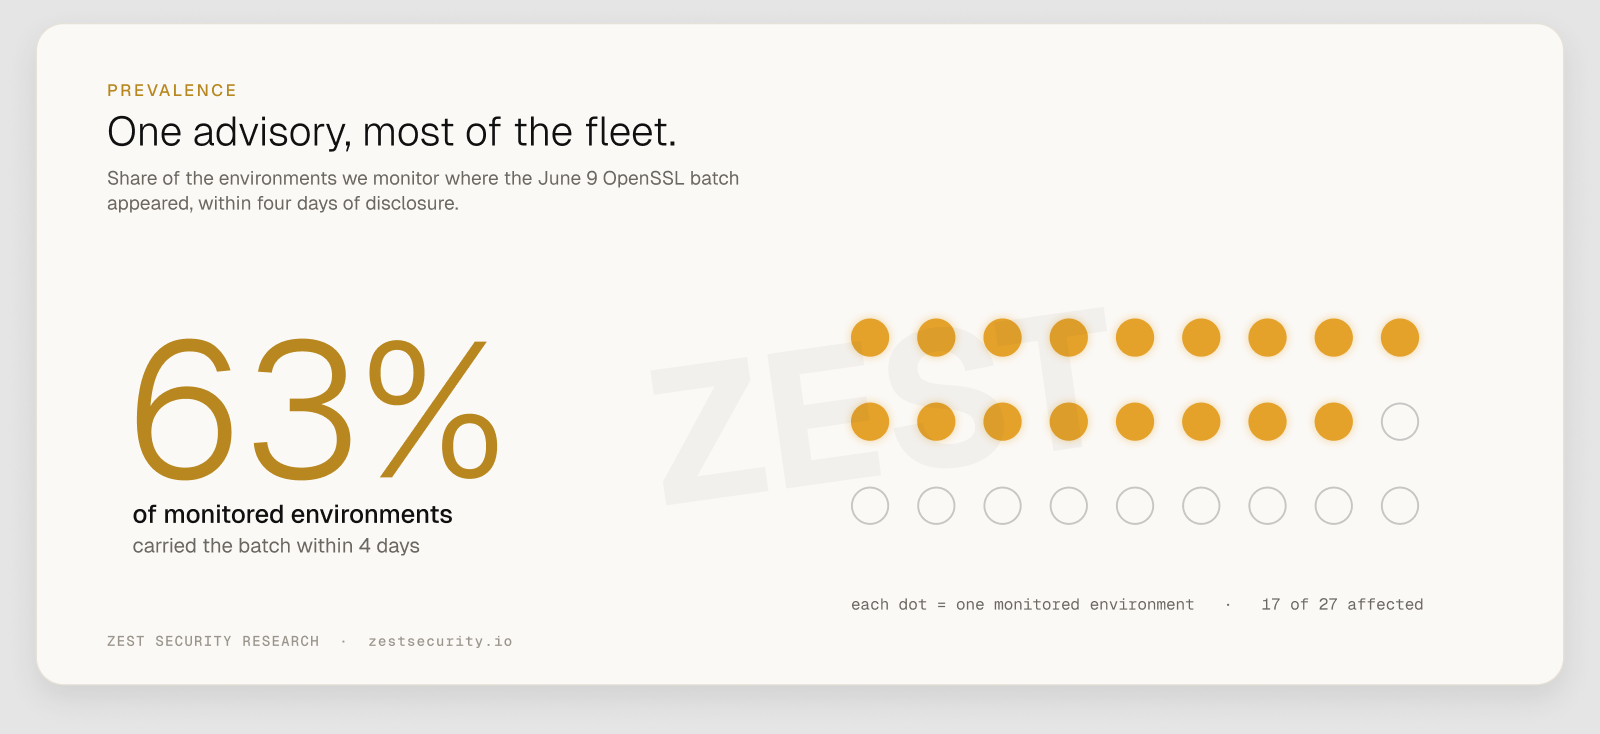
Task: Click the first filled dot in middle row
Action: (x=870, y=422)
